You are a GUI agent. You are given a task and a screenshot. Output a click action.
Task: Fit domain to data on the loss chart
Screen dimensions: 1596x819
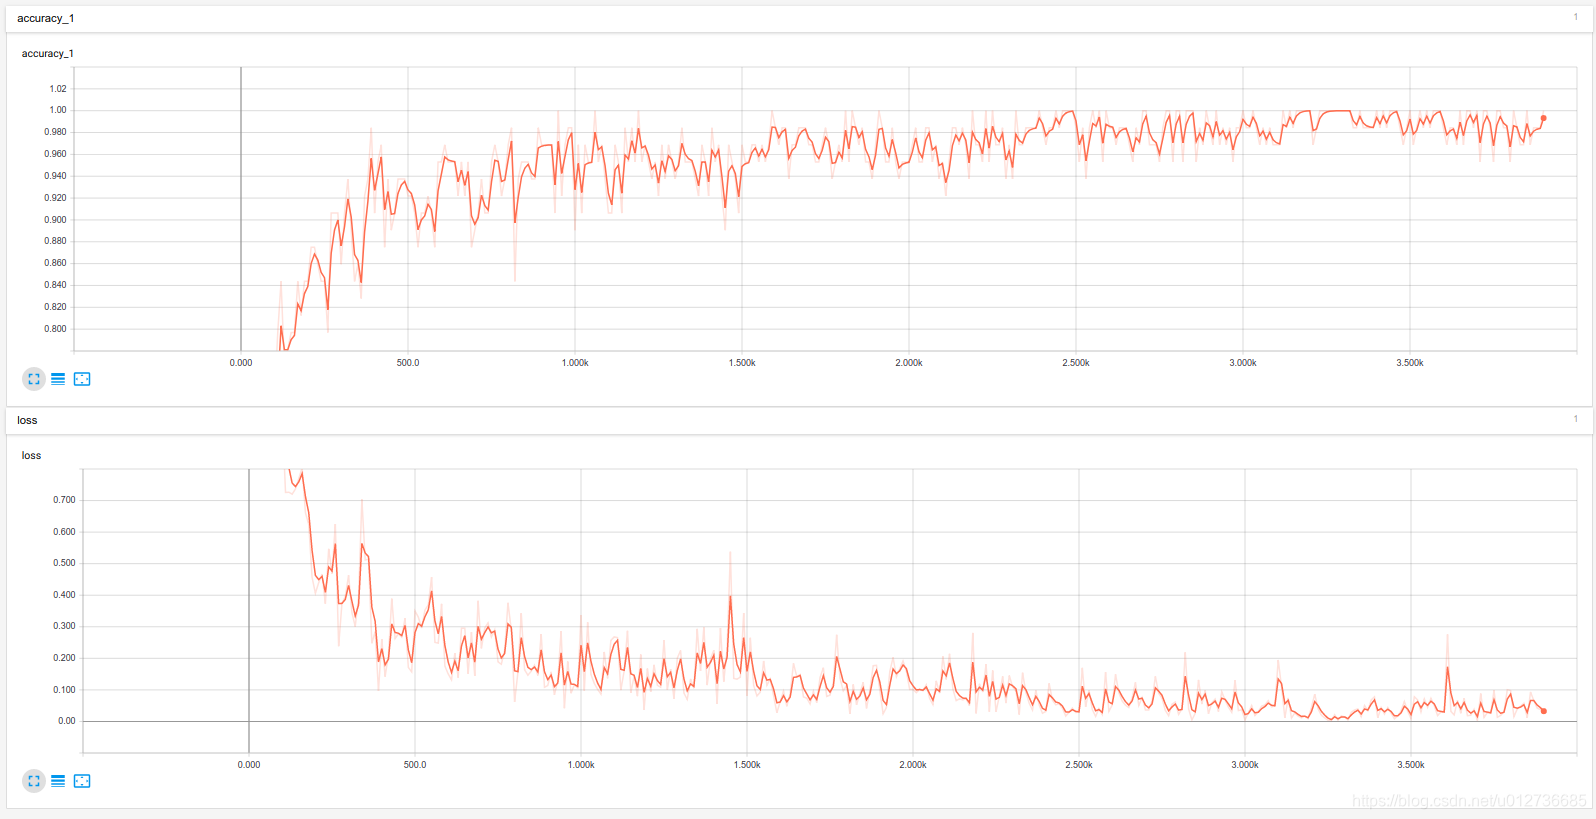pyautogui.click(x=82, y=781)
